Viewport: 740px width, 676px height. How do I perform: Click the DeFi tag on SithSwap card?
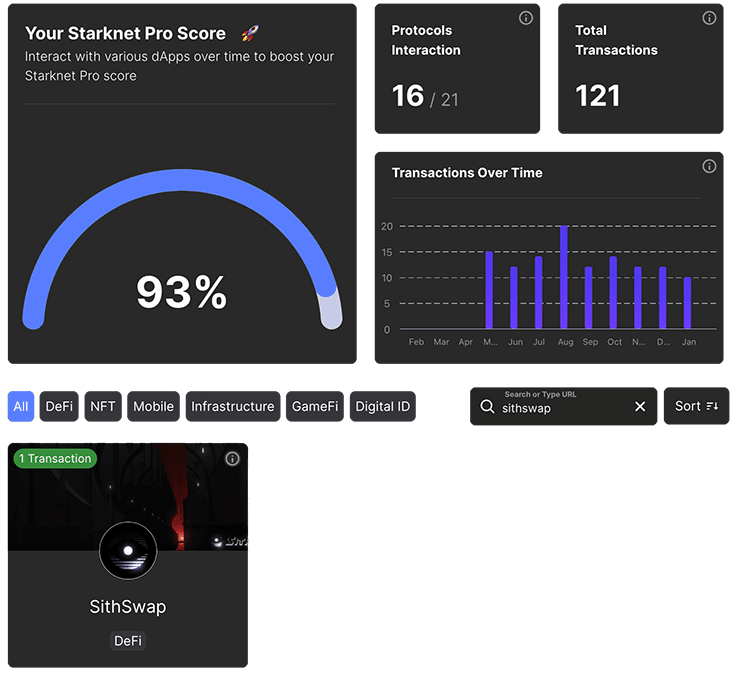point(128,641)
